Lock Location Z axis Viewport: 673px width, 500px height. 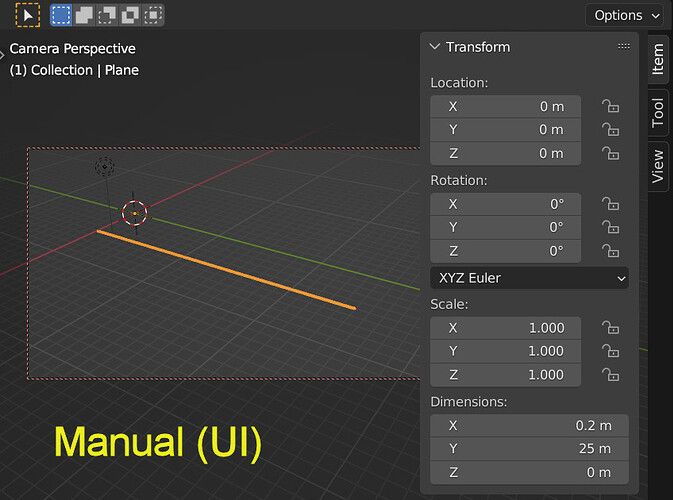(610, 153)
